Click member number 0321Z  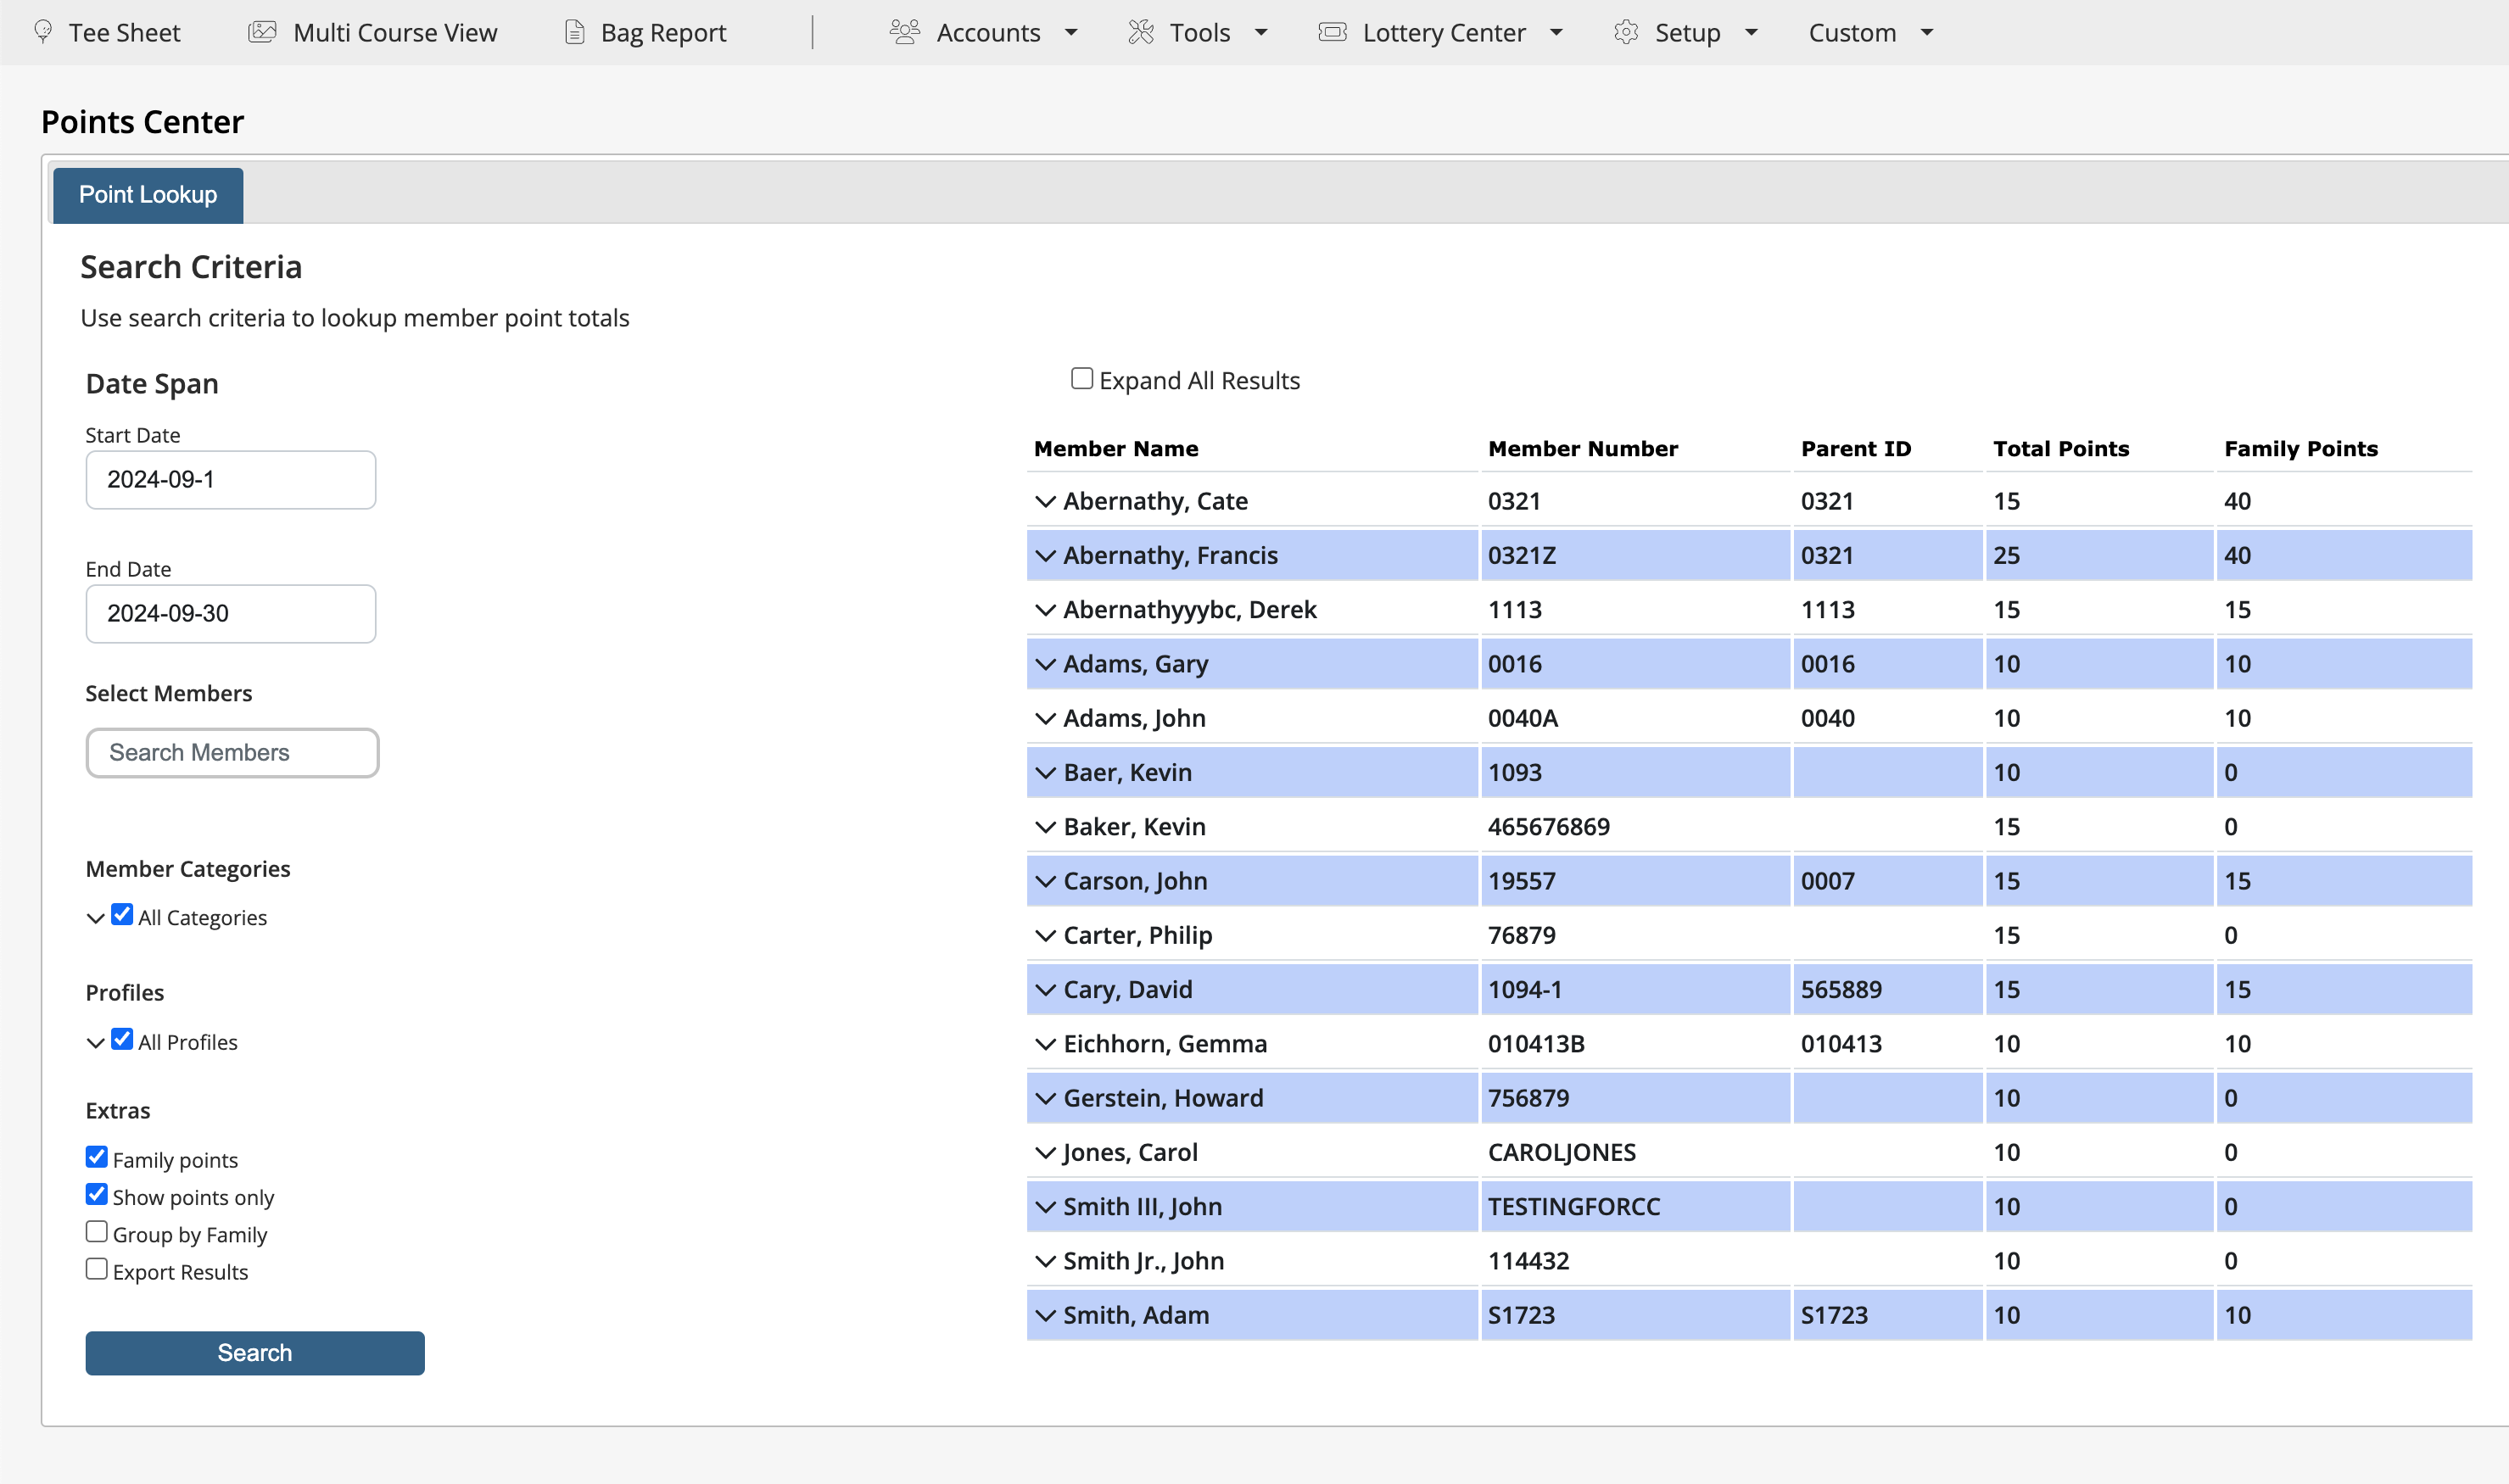[1522, 556]
